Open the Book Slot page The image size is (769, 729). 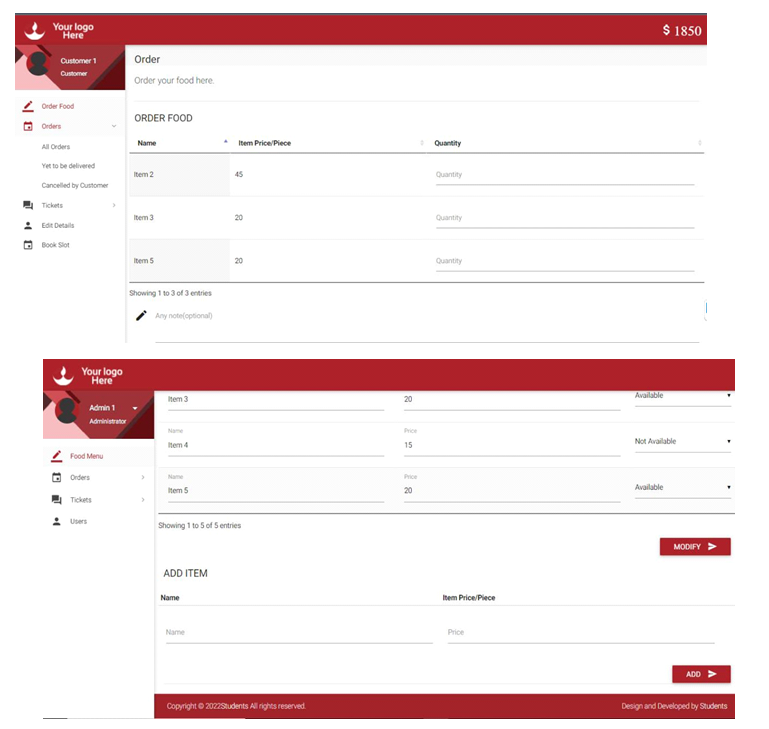[55, 245]
